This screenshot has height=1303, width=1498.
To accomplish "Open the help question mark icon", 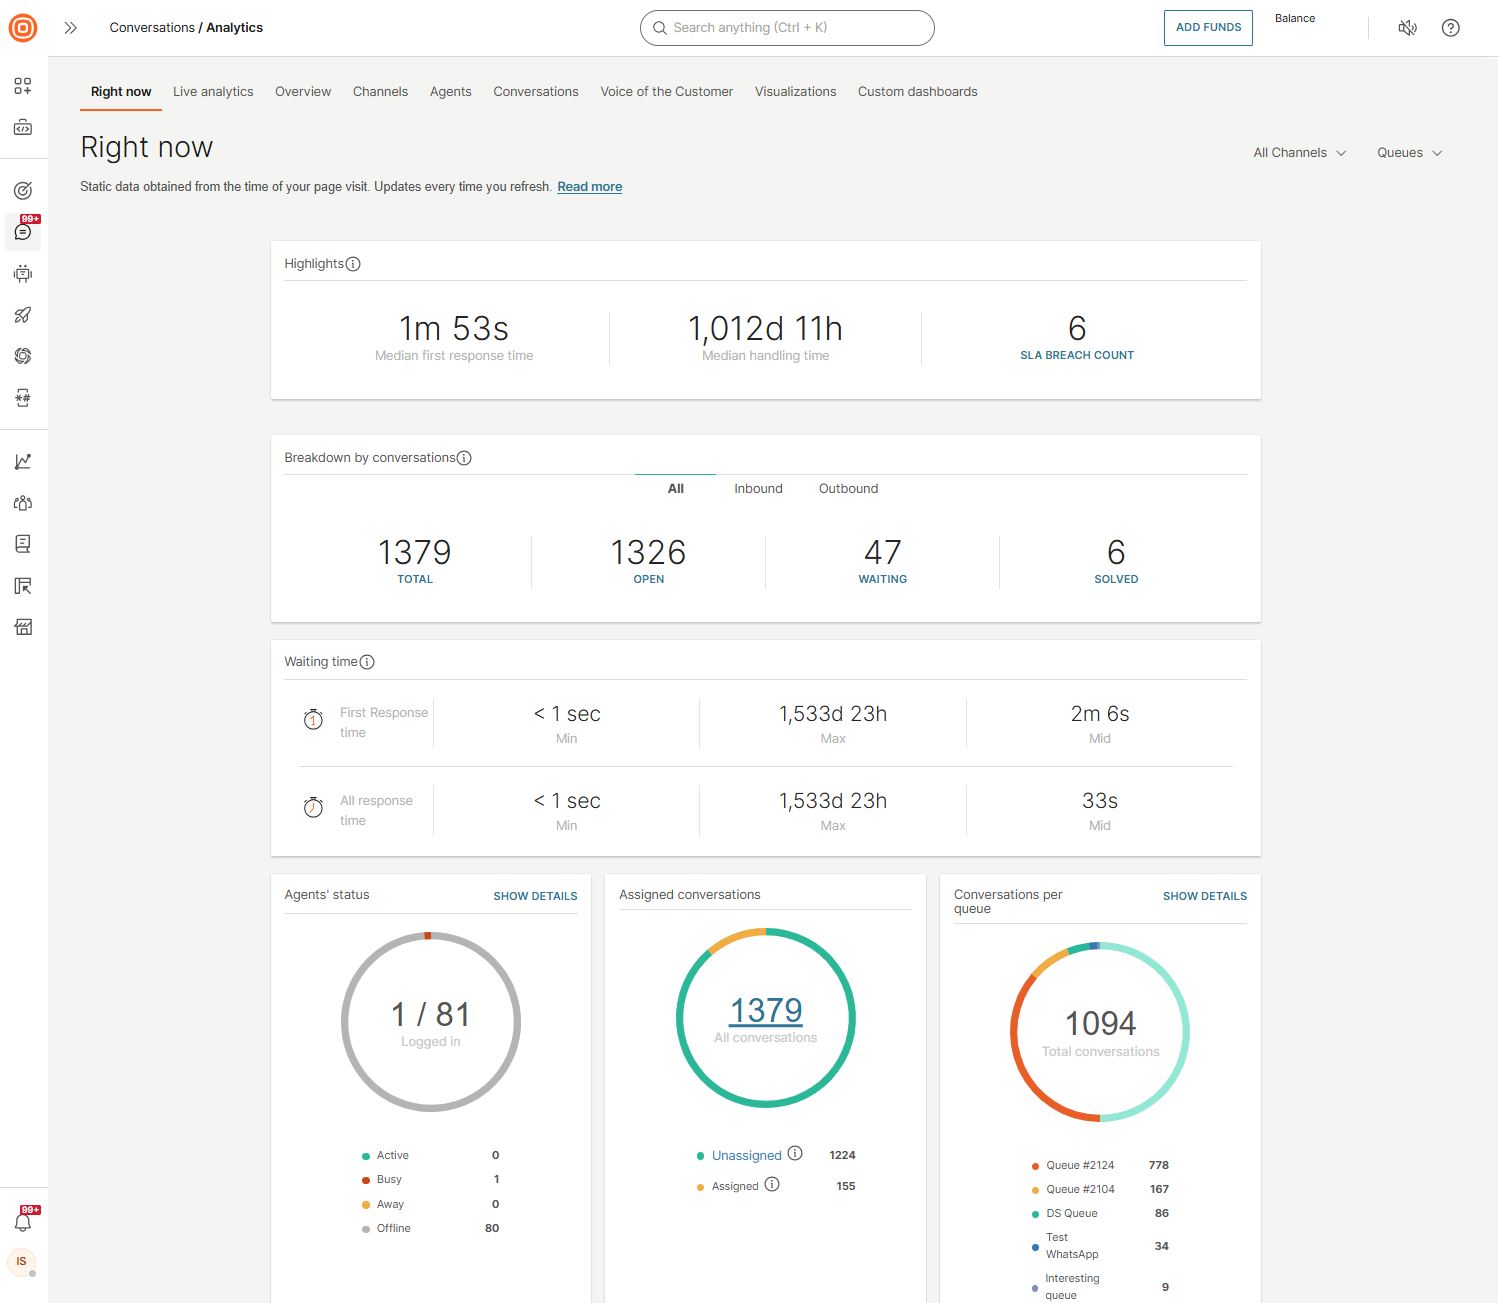I will (1451, 28).
